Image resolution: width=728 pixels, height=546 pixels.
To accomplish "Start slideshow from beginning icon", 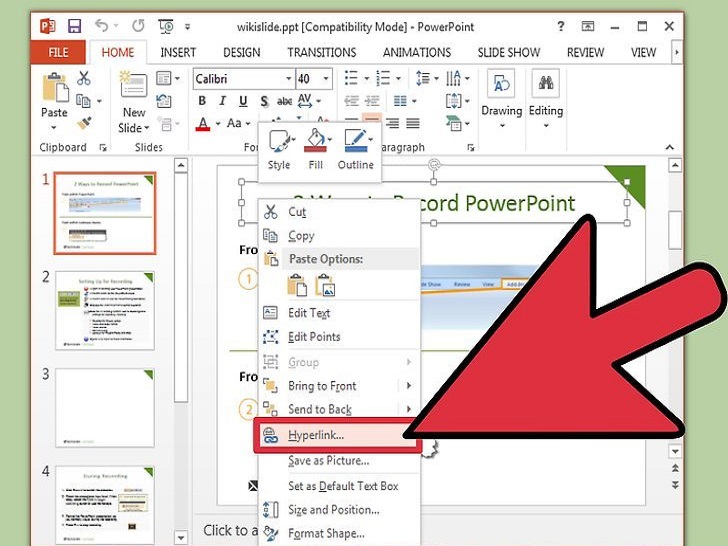I will click(x=166, y=26).
